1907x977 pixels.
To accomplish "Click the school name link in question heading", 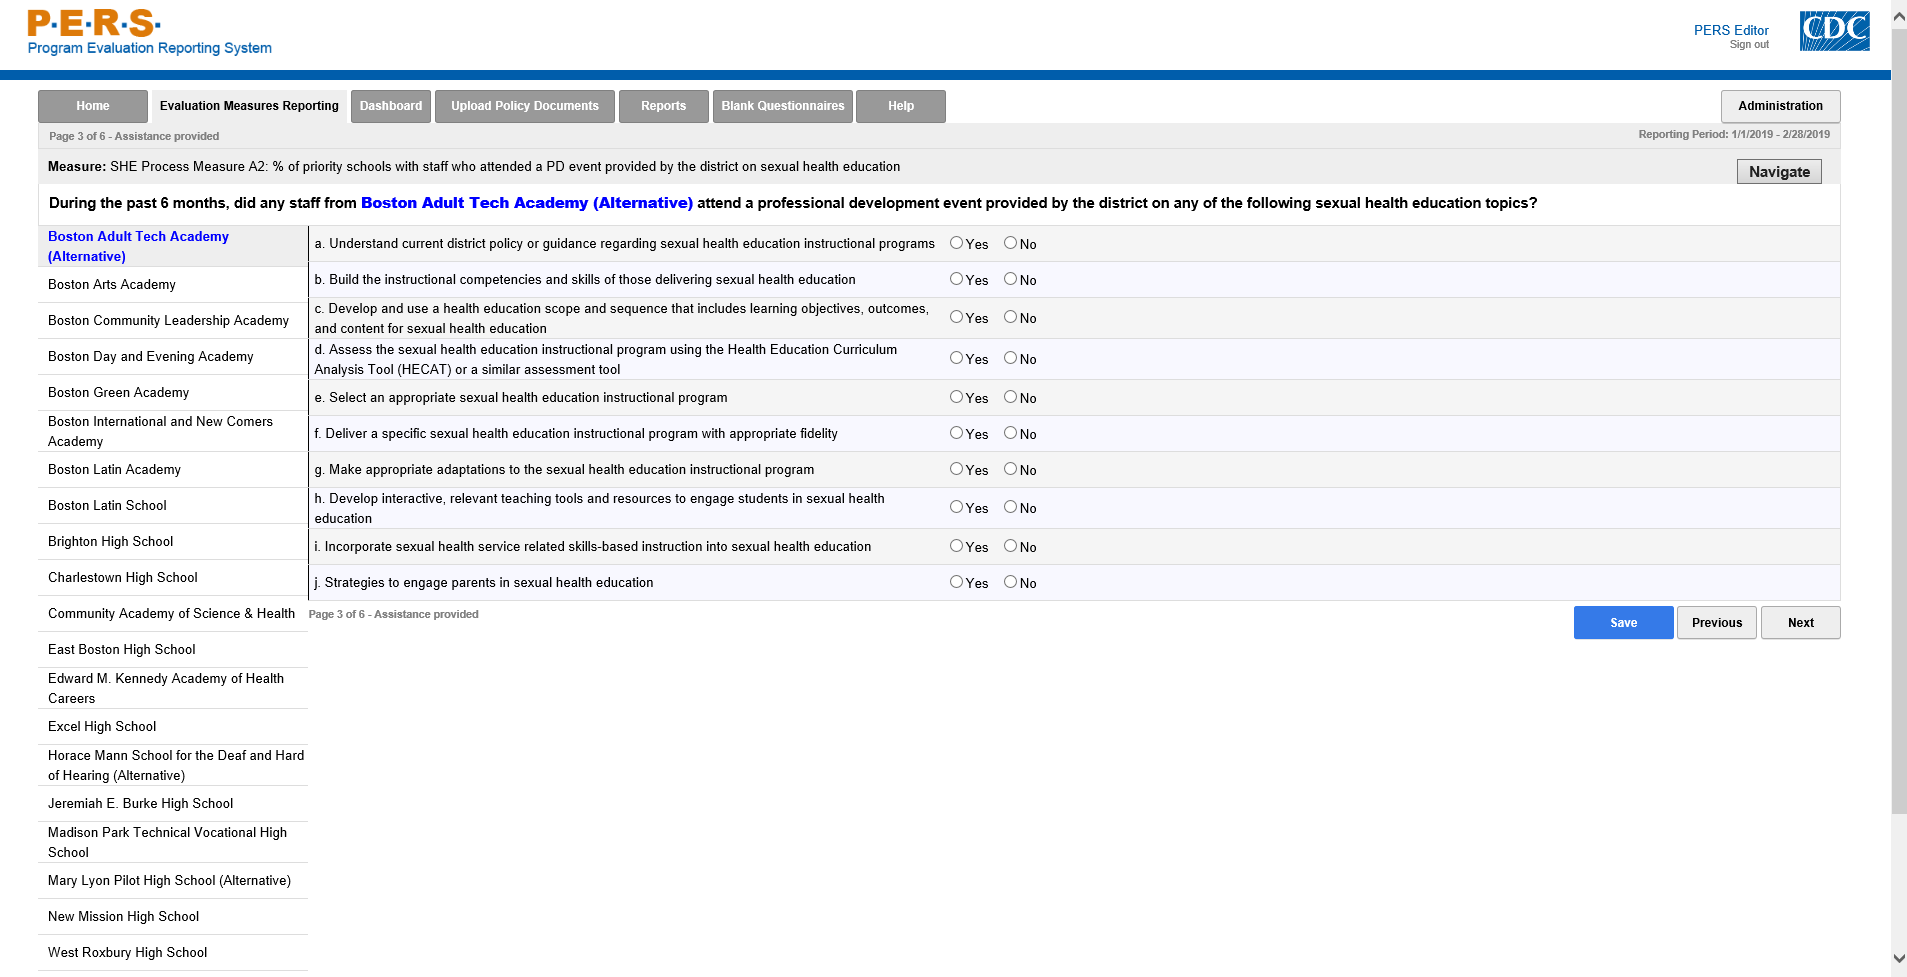I will pyautogui.click(x=527, y=203).
